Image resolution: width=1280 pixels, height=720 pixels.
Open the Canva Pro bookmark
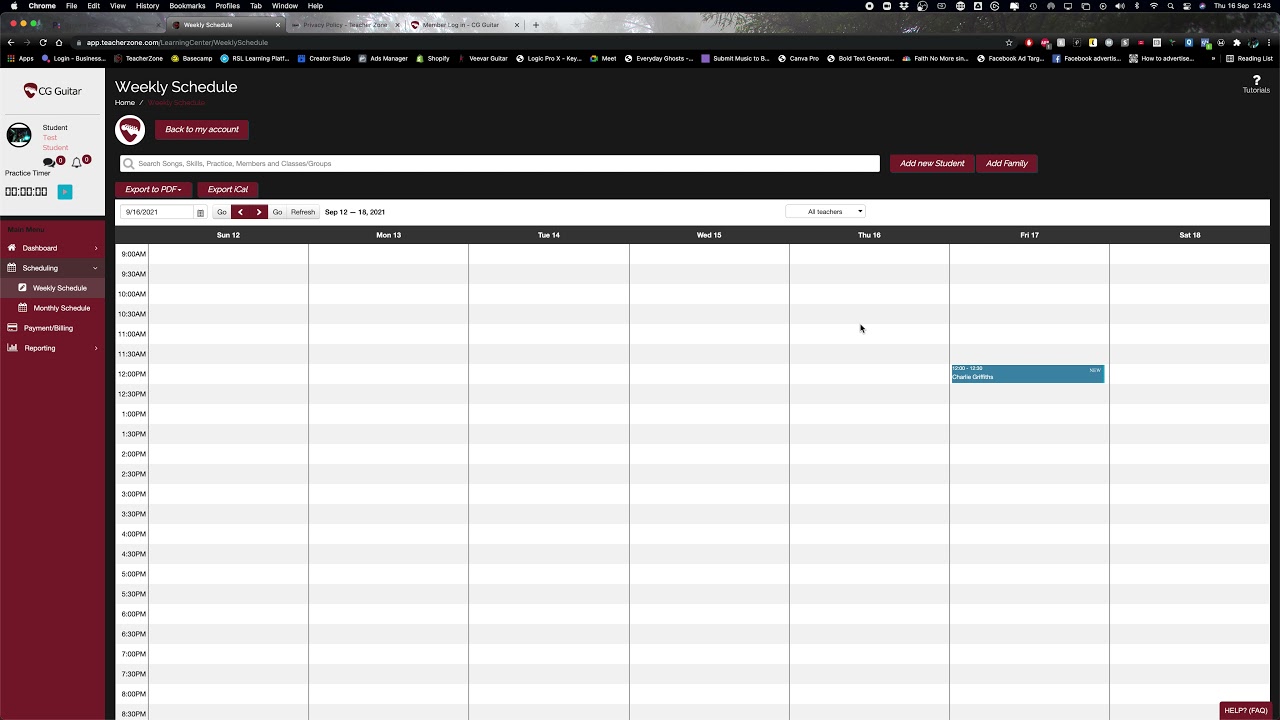coord(798,59)
